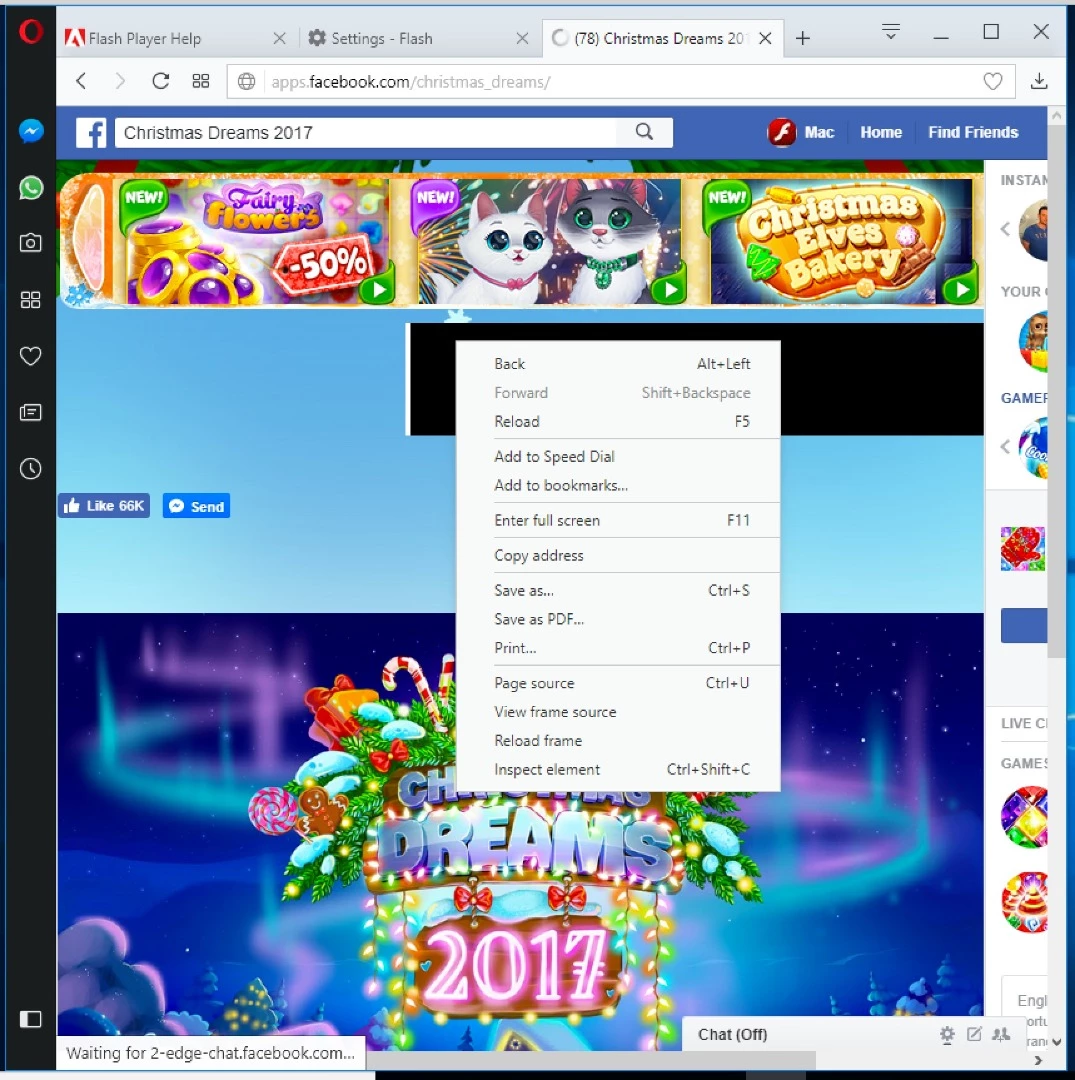Take a snapshot with the sidebar camera icon
This screenshot has height=1080, width=1075.
pos(30,242)
